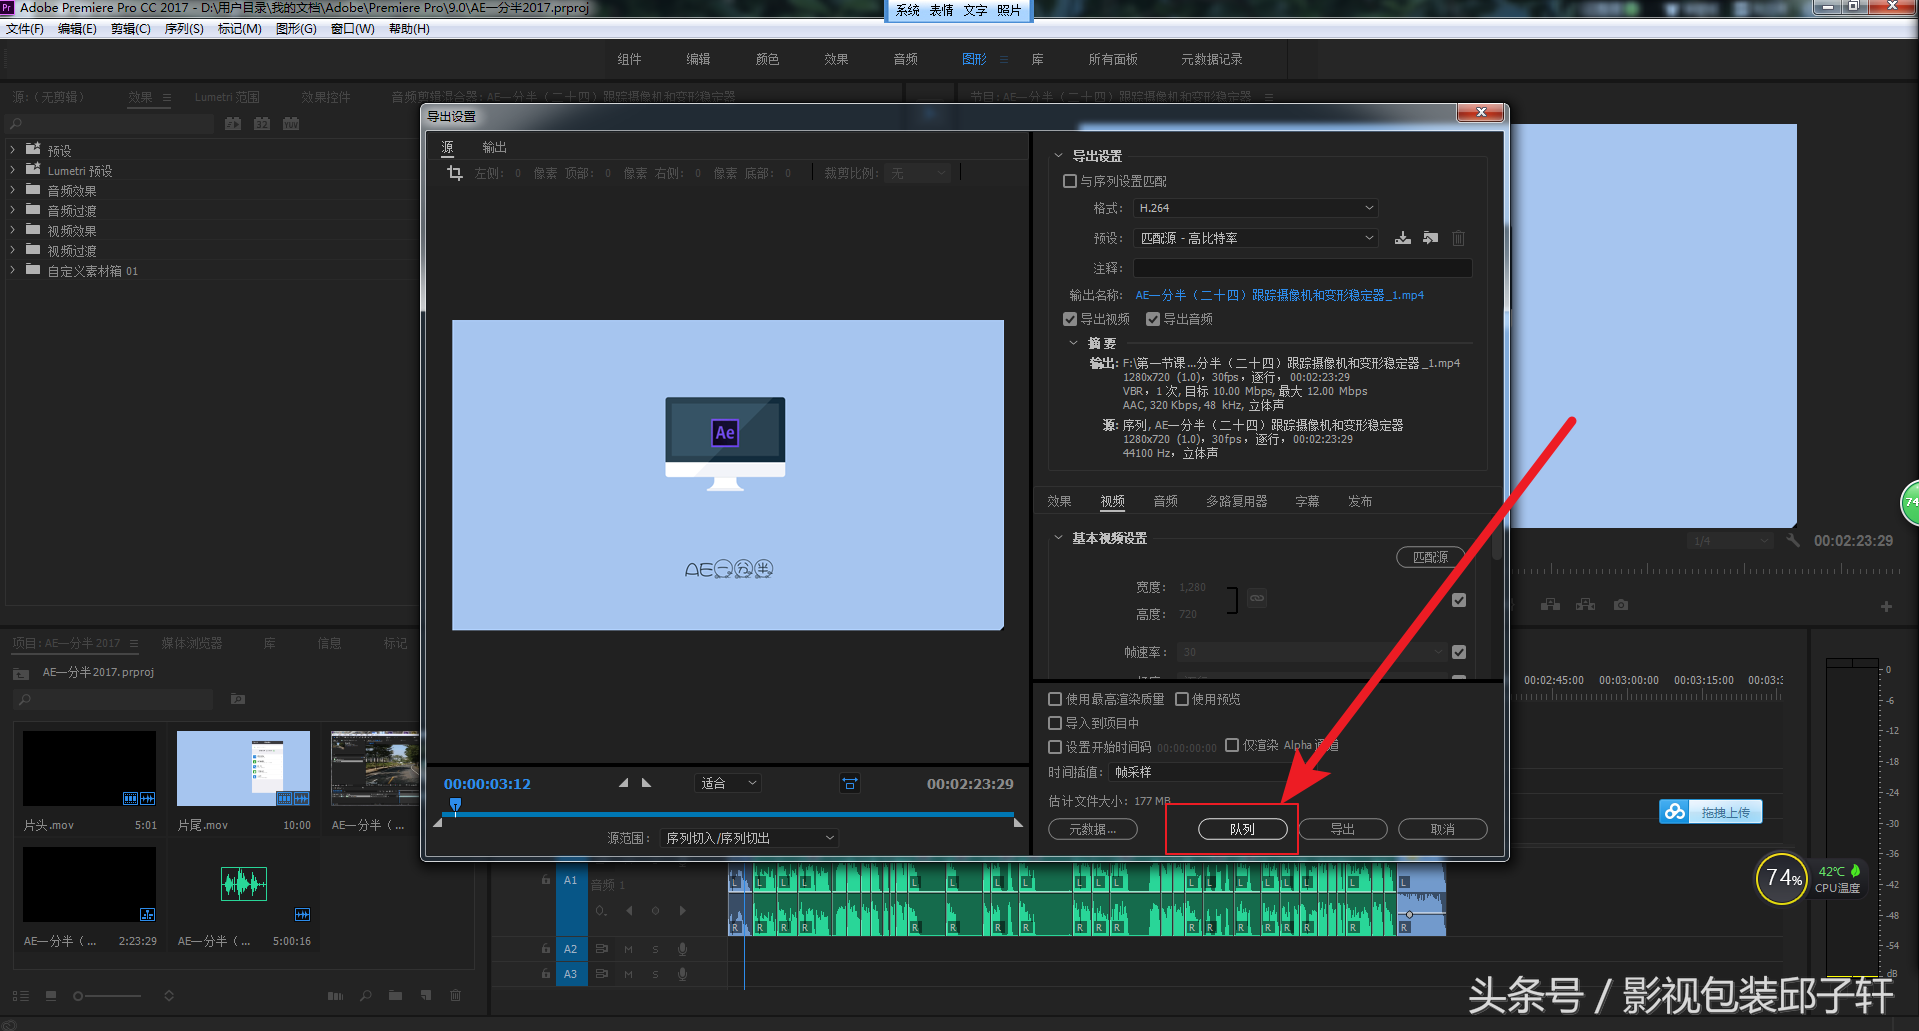Select the 片尾.mov thumbnail
1919x1031 pixels.
pos(243,768)
